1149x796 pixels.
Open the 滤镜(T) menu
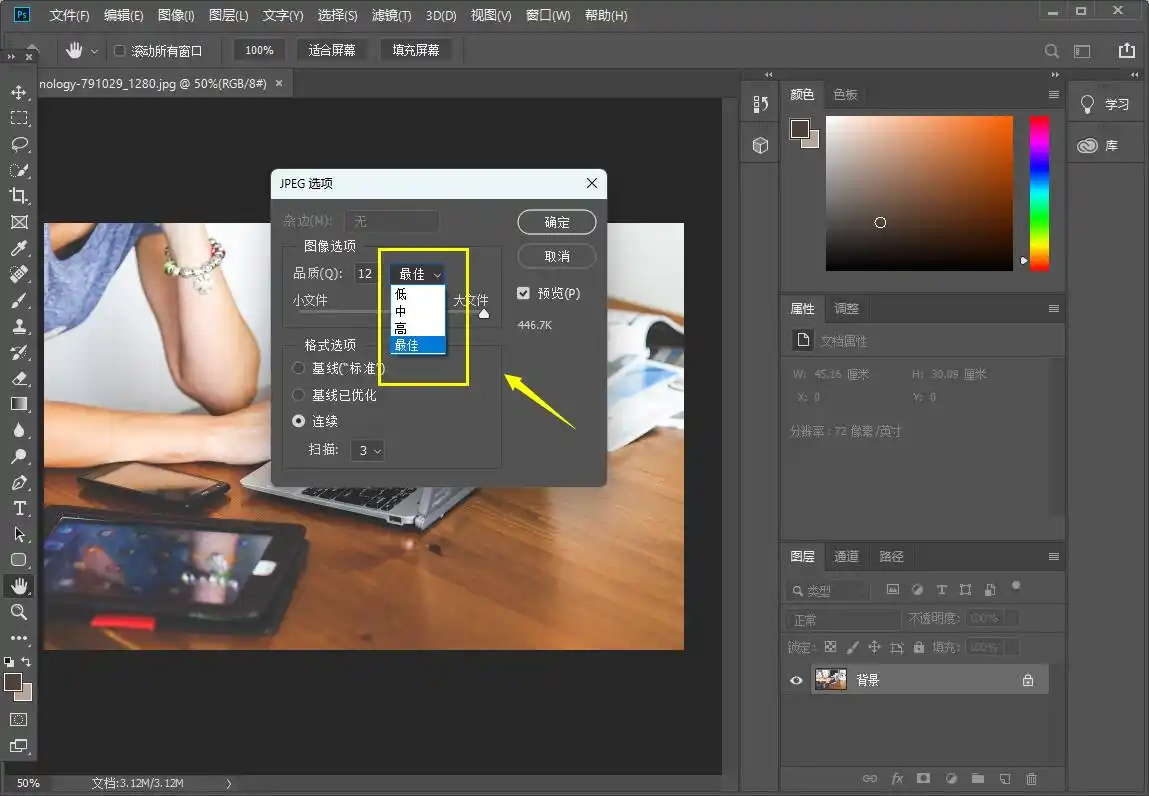click(391, 16)
